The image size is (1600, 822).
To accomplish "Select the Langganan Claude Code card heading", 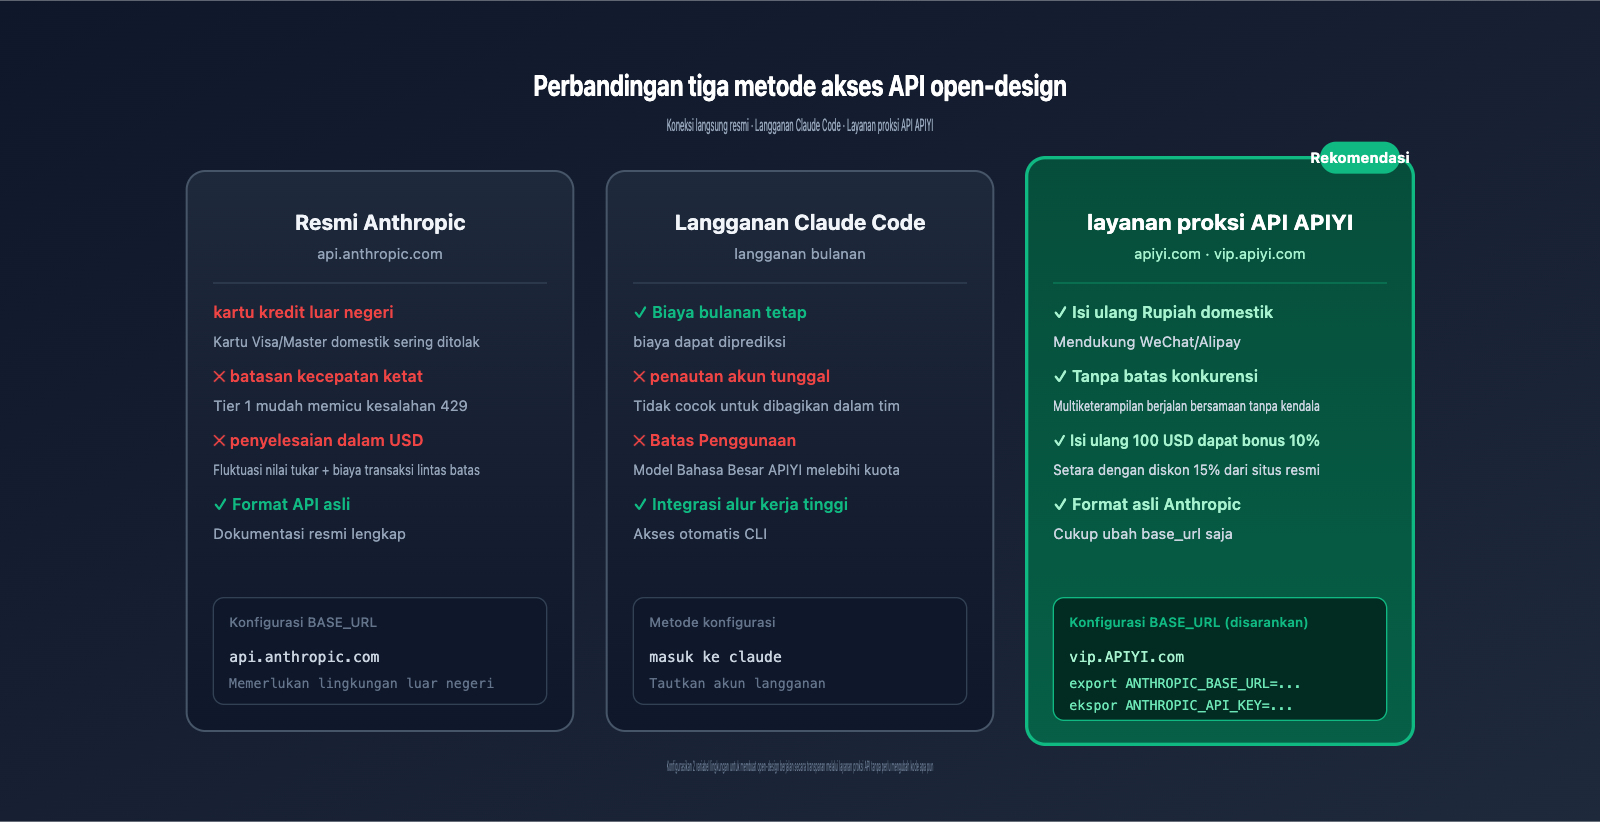I will (x=800, y=223).
